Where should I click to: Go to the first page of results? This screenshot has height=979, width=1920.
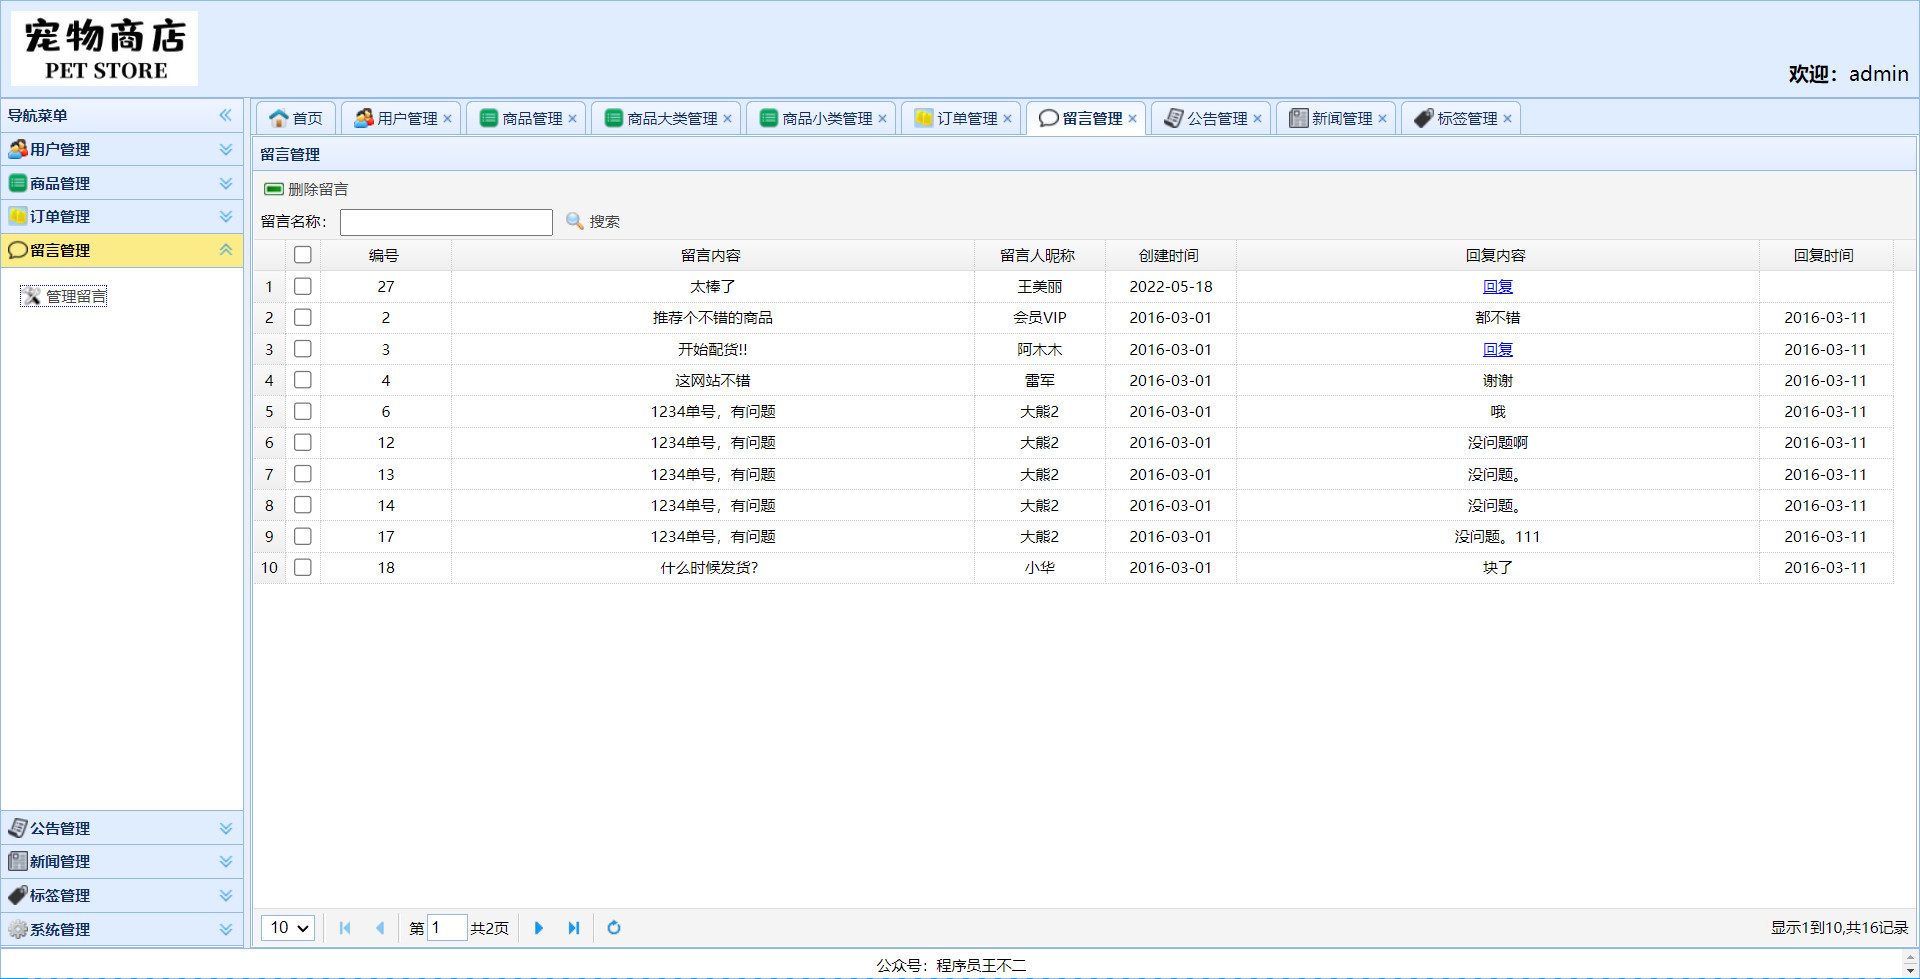click(345, 928)
